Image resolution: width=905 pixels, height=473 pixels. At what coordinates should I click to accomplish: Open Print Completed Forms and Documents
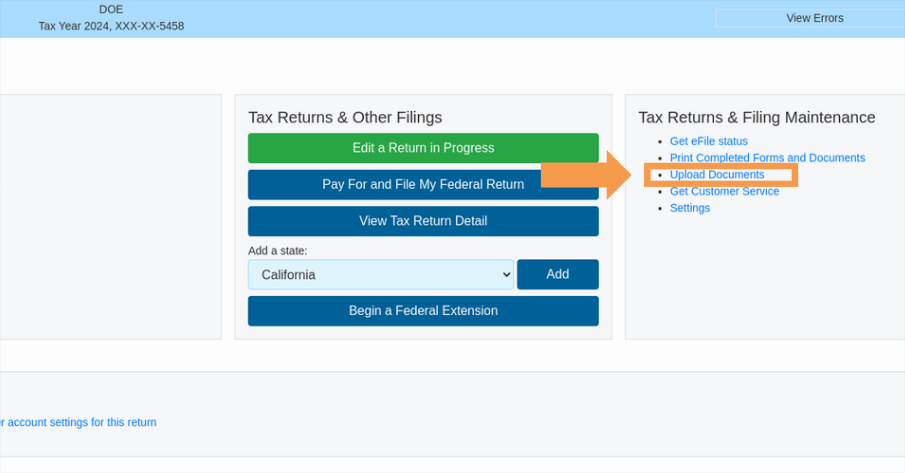(767, 158)
